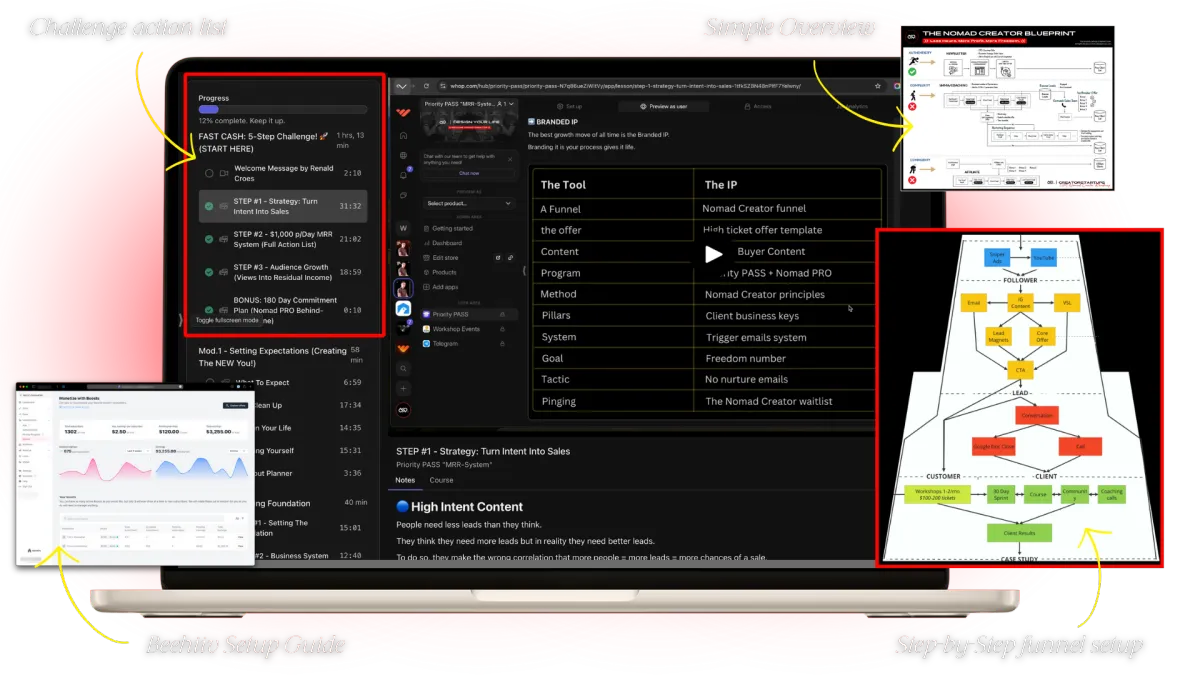The image size is (1200, 675).
Task: Collapse FAST CASH 5-Step Challenge module
Action: click(x=283, y=142)
